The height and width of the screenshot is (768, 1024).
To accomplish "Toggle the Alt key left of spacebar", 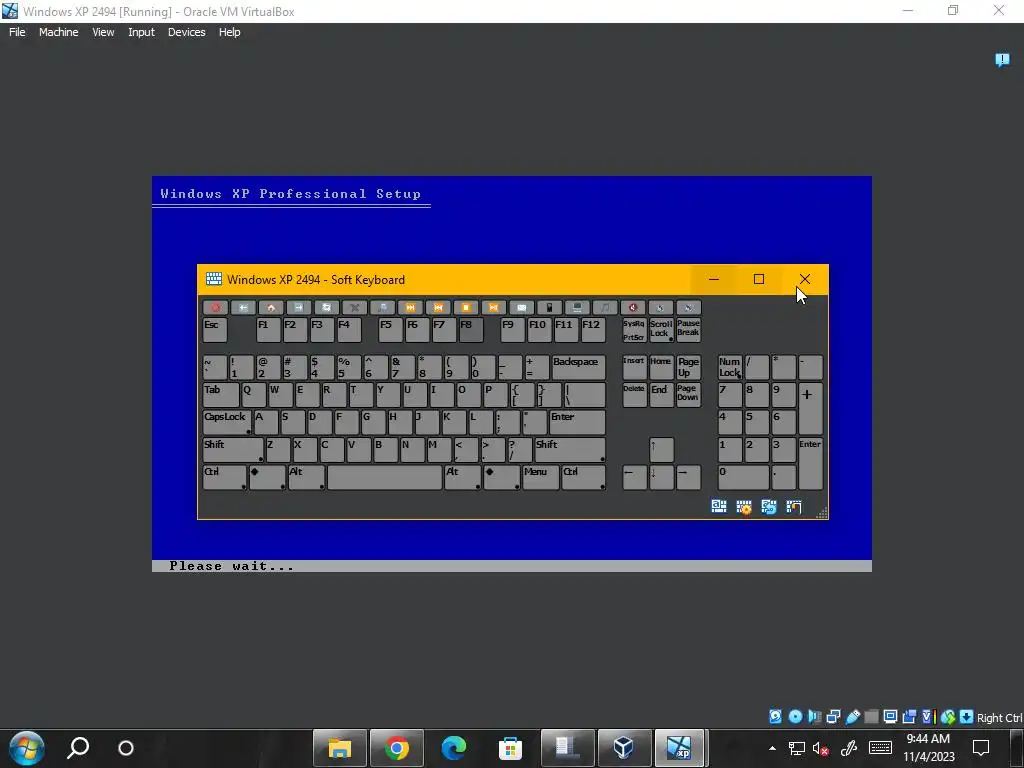I will pyautogui.click(x=306, y=477).
